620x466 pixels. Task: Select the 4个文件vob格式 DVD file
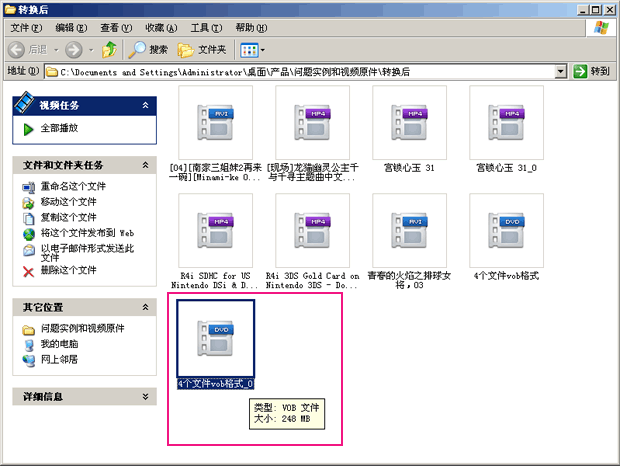pyautogui.click(x=506, y=231)
